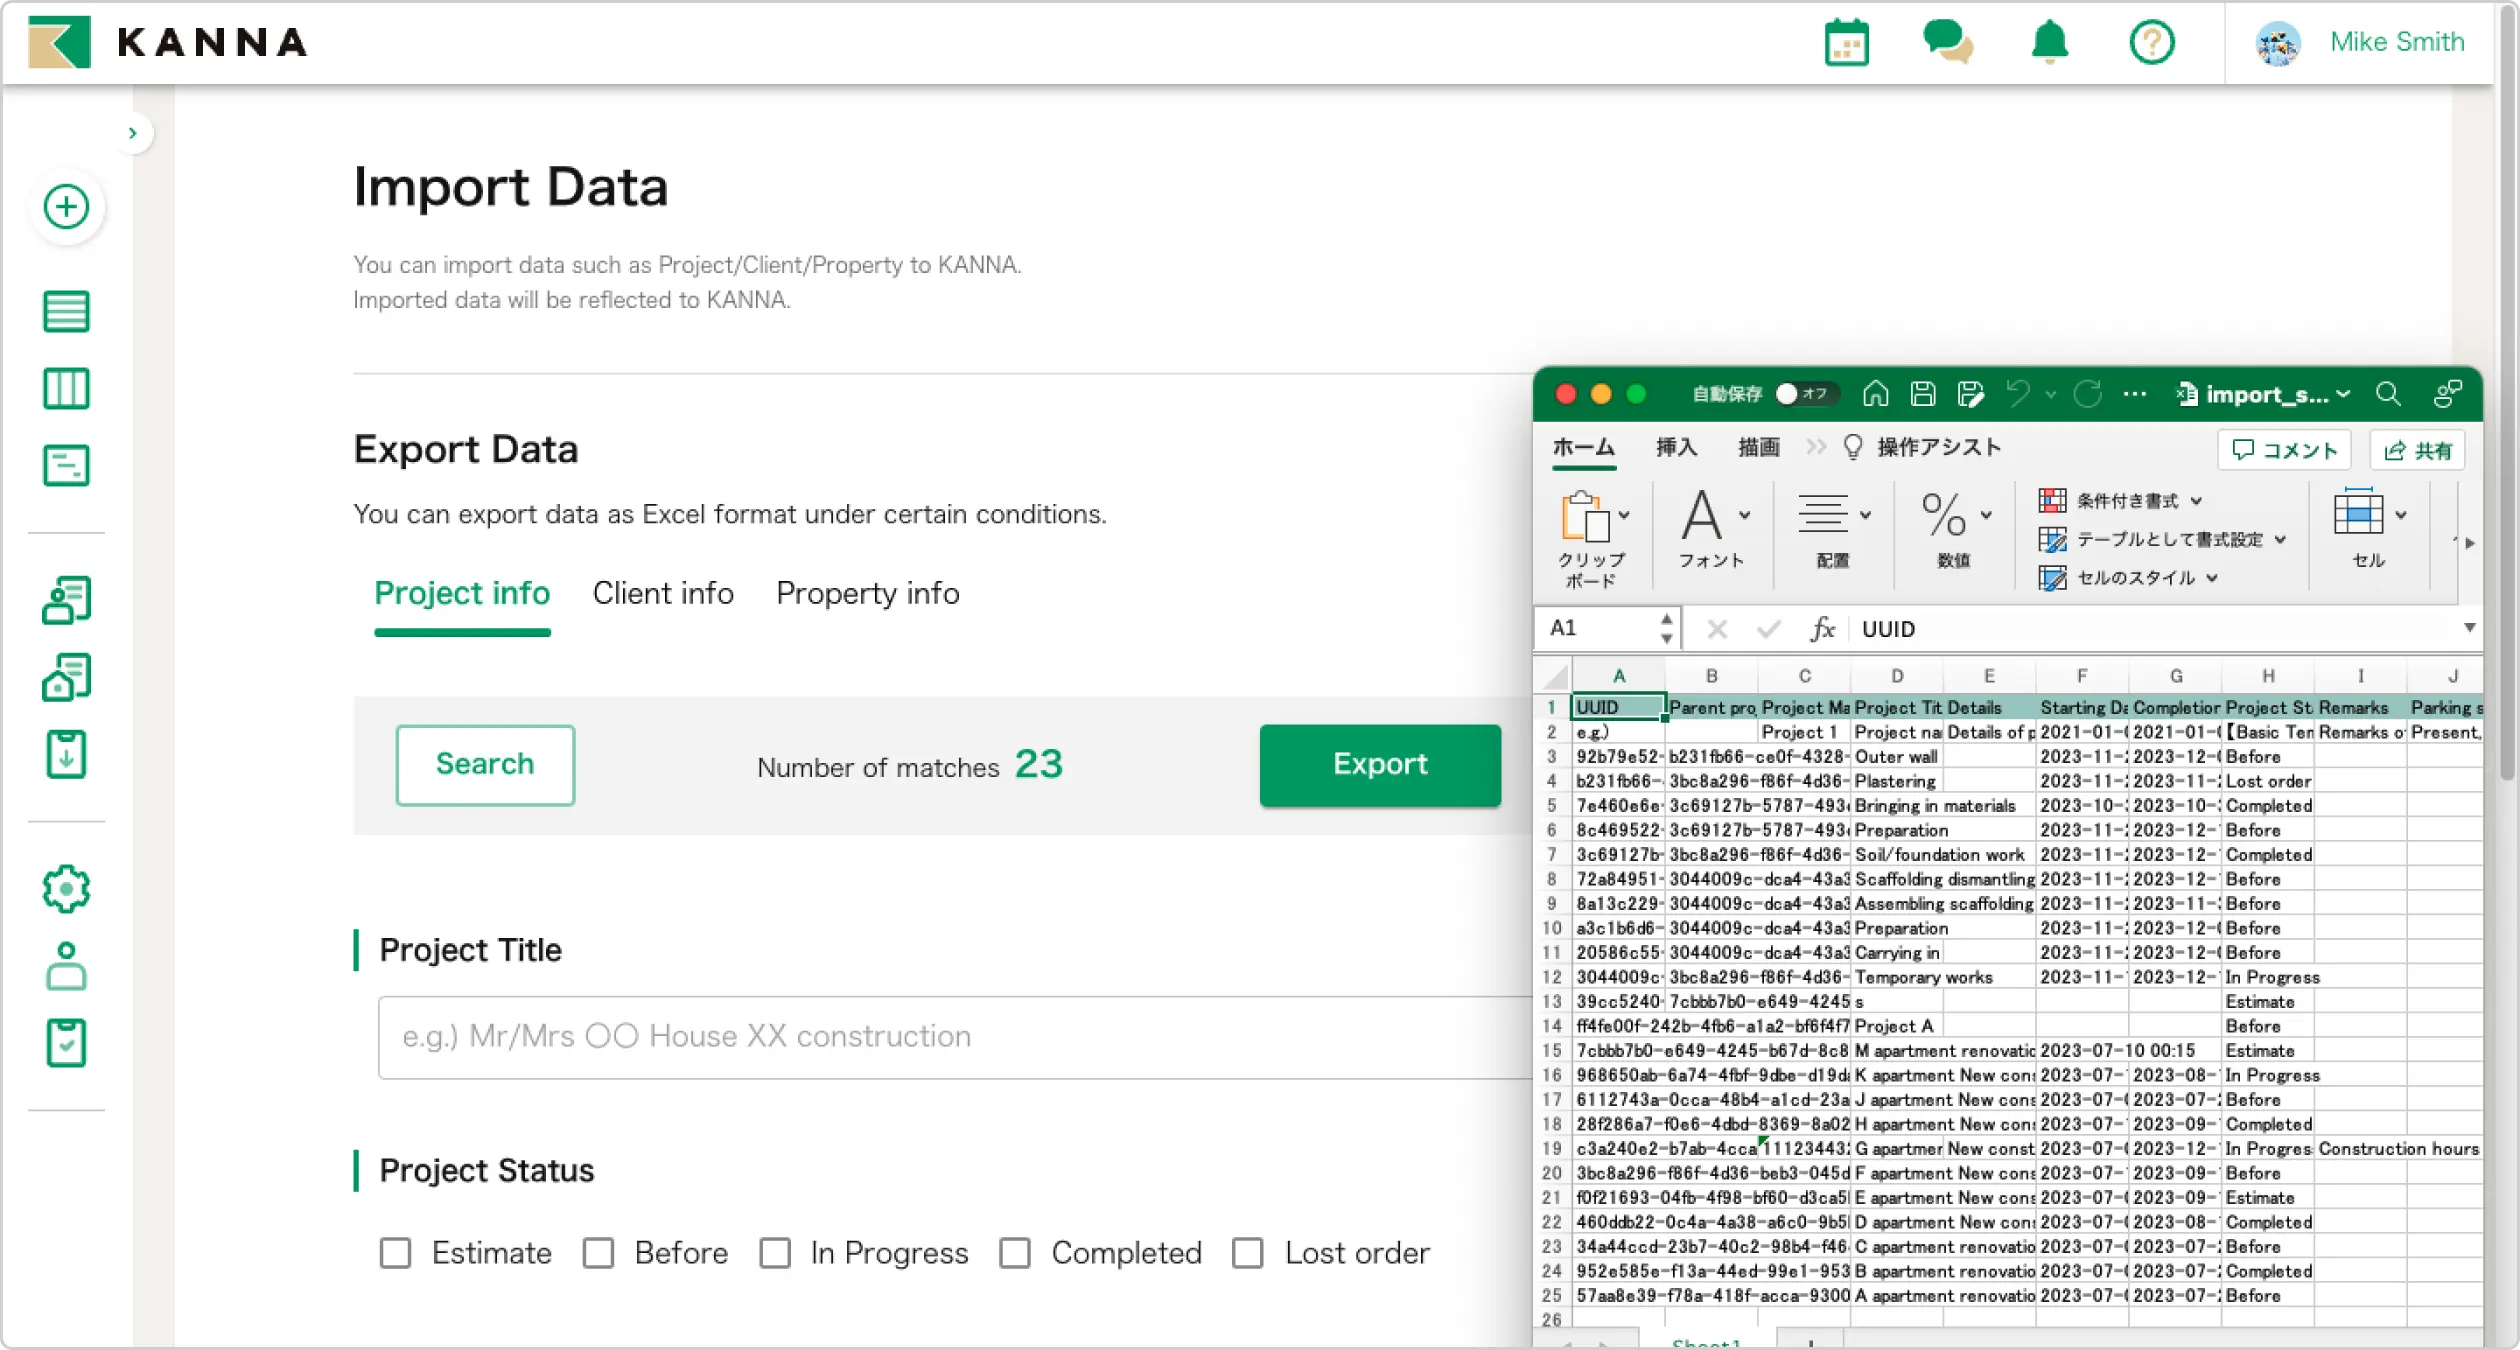Check the In Progress checkbox

[775, 1253]
